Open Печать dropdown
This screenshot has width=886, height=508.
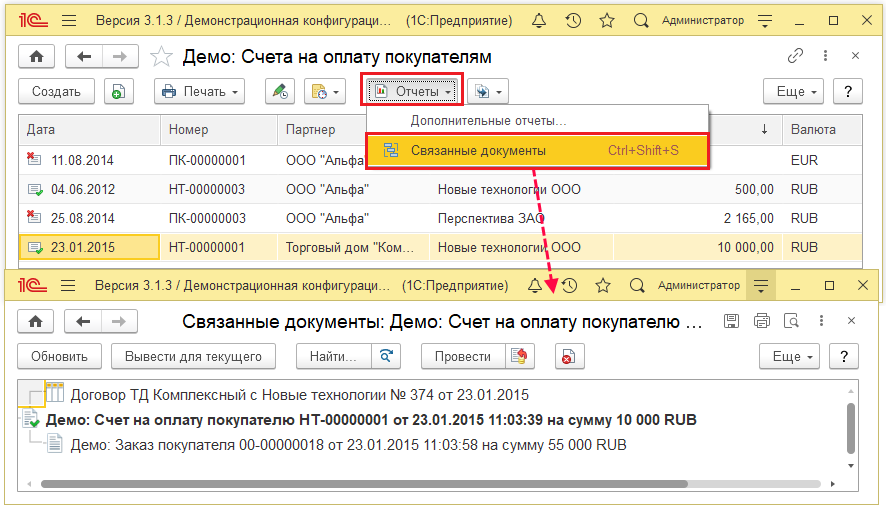click(x=199, y=92)
